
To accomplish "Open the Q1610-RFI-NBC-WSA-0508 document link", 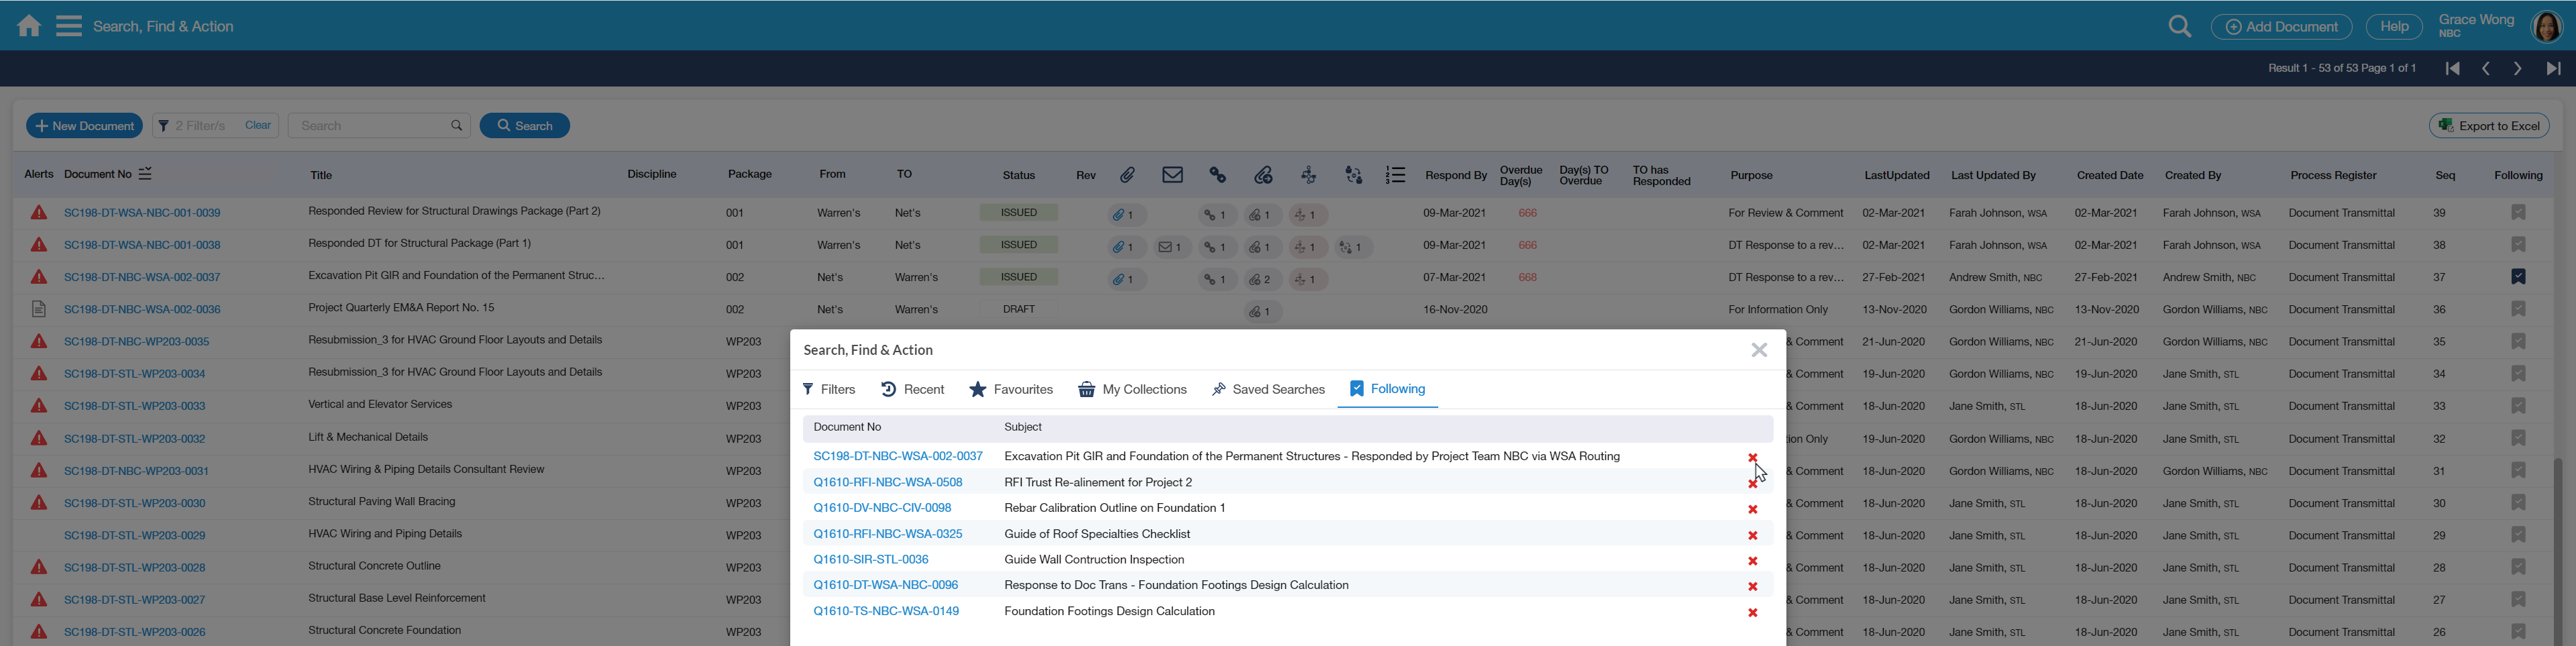I will pos(887,482).
